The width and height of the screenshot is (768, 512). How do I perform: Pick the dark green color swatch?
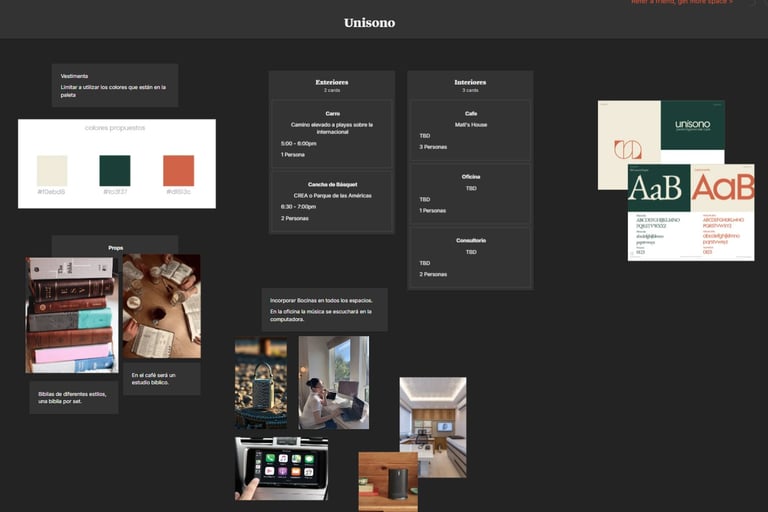pos(115,171)
